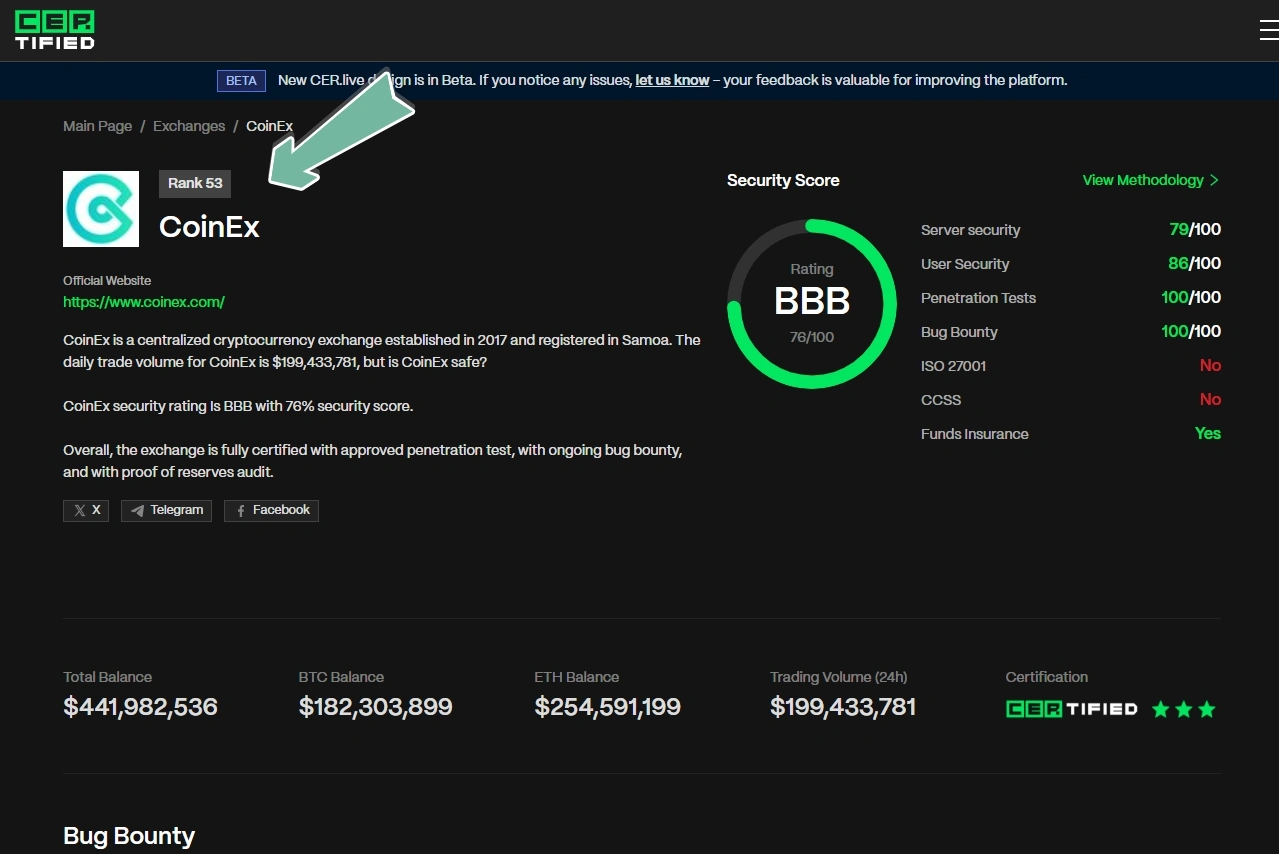Click the BBB rating circle gauge

click(812, 304)
